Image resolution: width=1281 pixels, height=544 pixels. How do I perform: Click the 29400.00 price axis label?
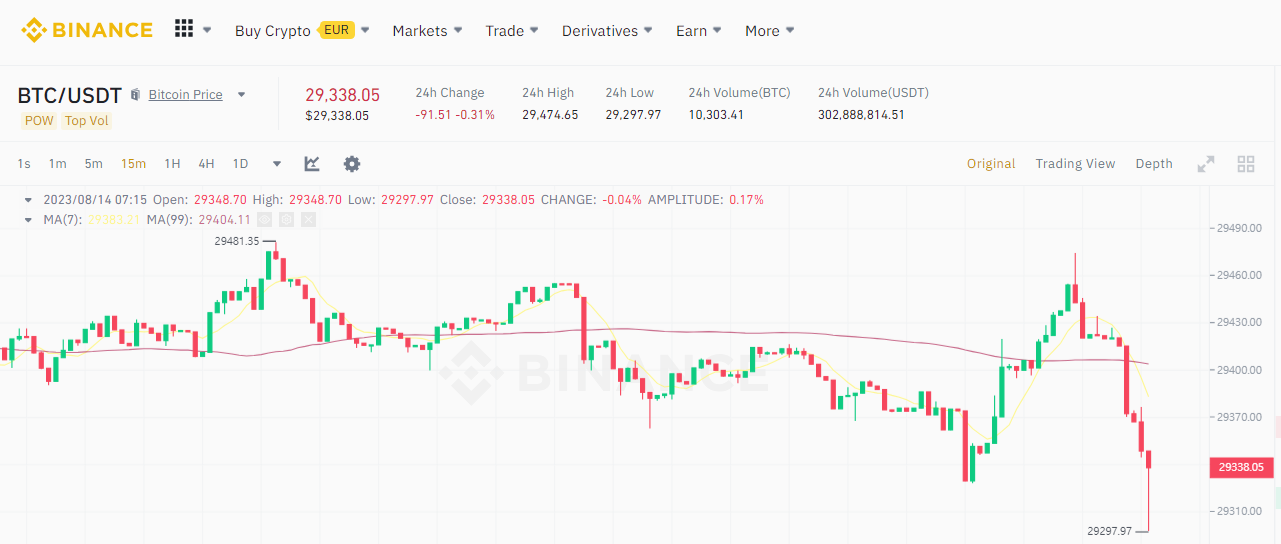1239,370
